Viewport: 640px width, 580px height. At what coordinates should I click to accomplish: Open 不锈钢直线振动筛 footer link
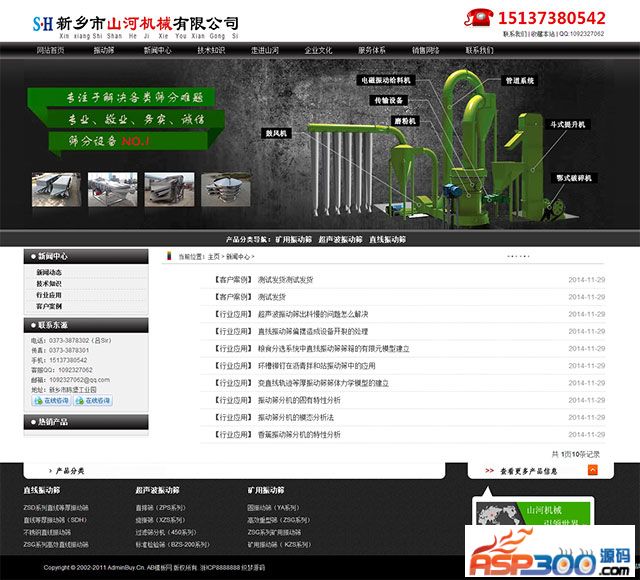pos(47,532)
